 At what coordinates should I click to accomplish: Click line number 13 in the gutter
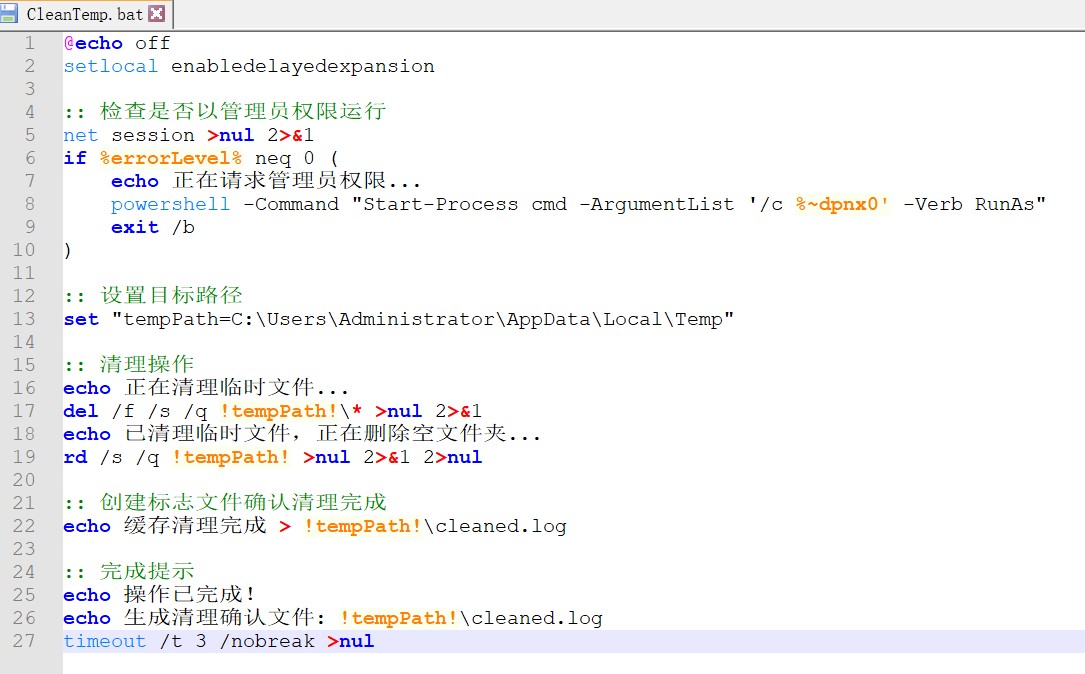[24, 319]
